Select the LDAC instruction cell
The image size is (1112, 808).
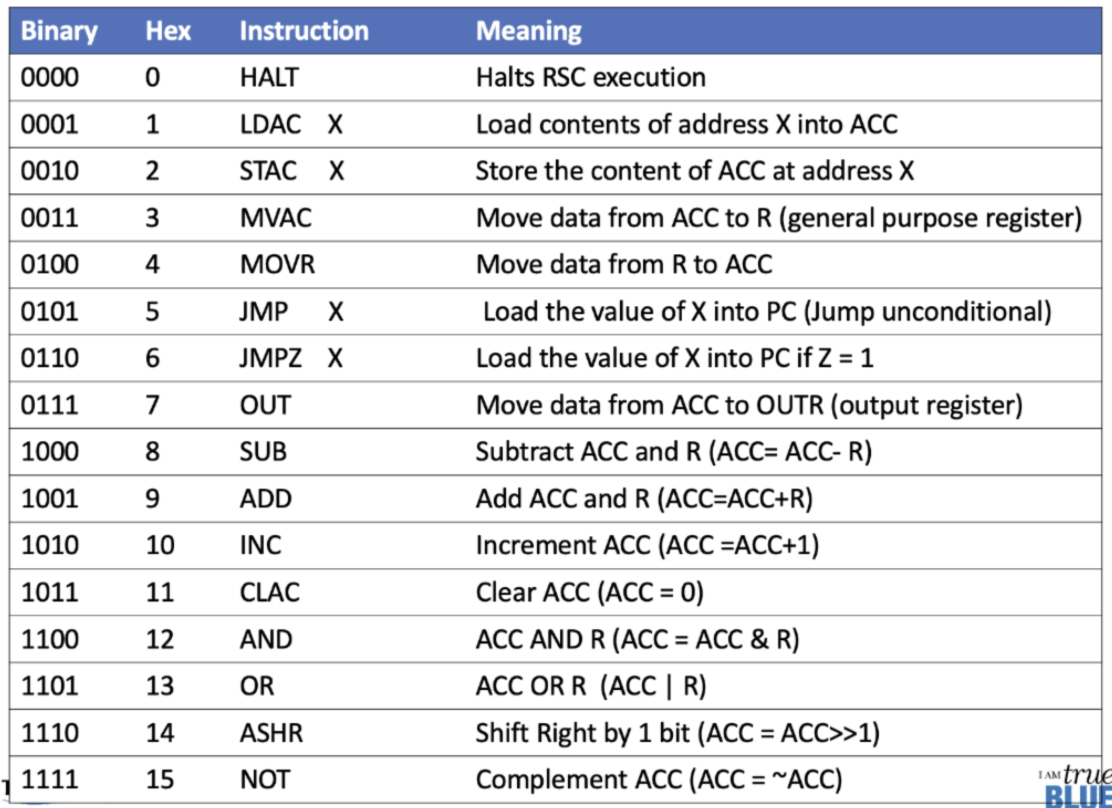click(271, 124)
